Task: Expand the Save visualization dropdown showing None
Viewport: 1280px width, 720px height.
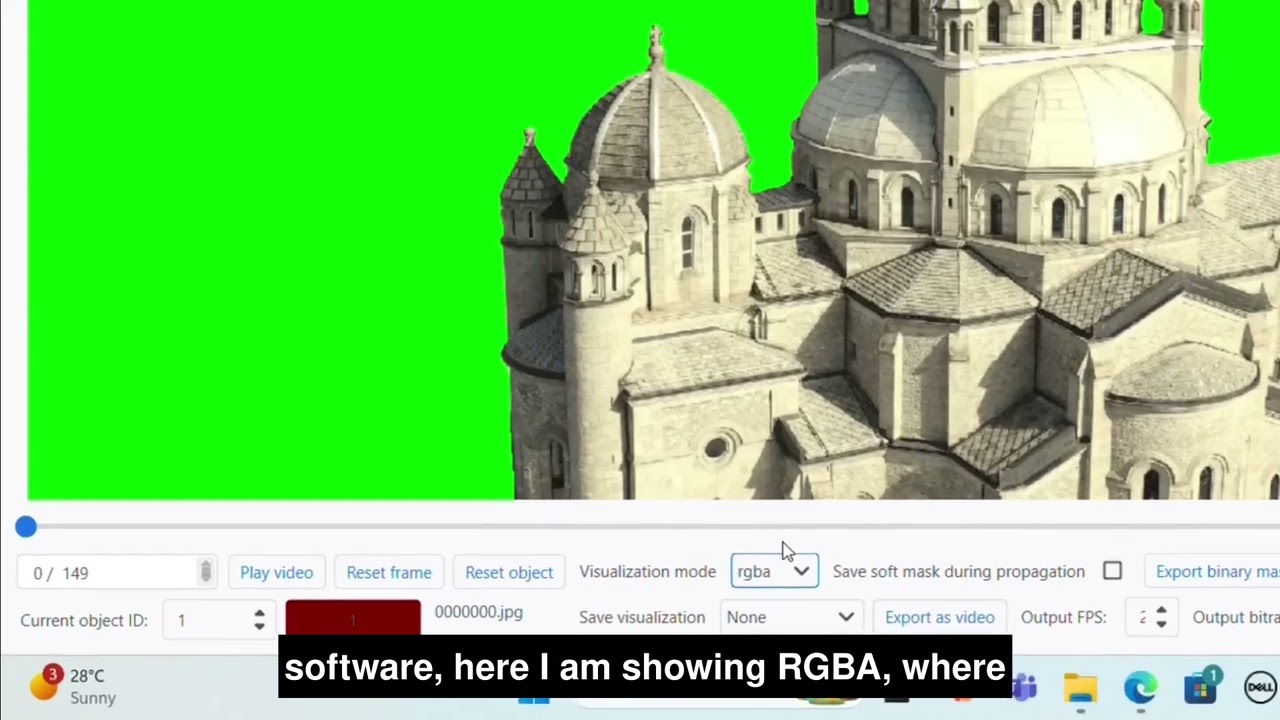Action: pos(790,617)
